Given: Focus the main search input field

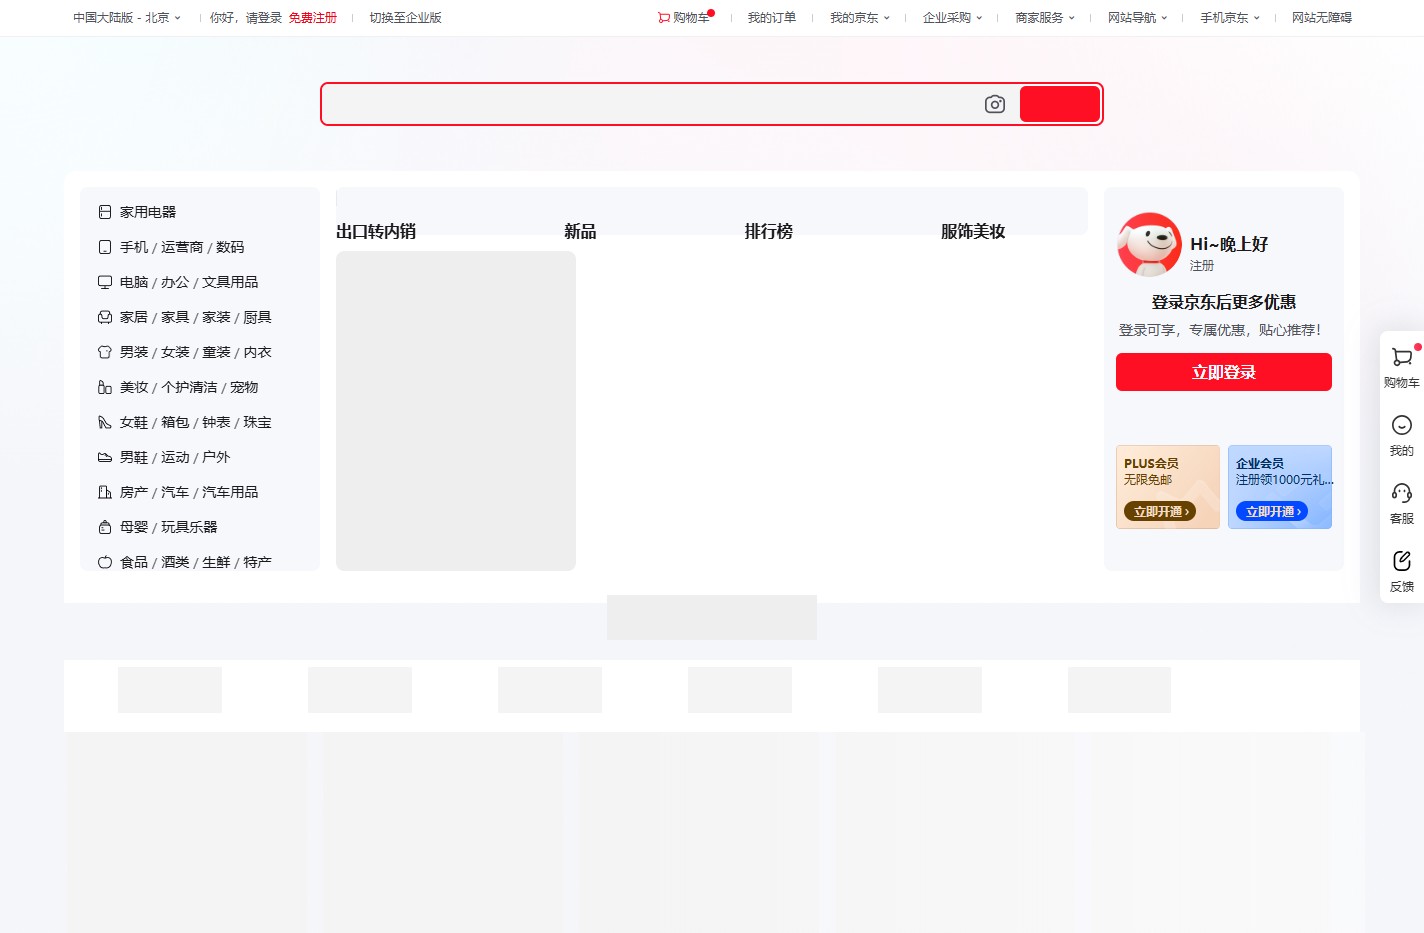Looking at the screenshot, I should click(652, 104).
